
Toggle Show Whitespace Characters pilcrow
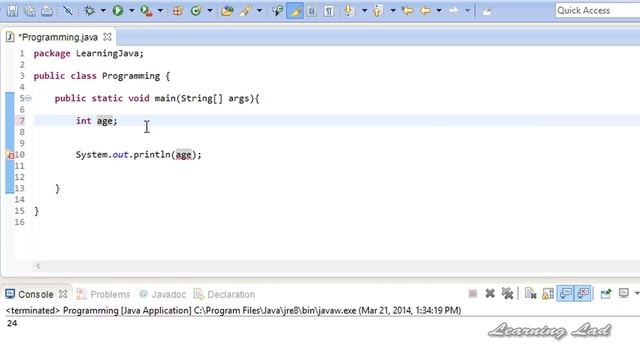[x=329, y=11]
